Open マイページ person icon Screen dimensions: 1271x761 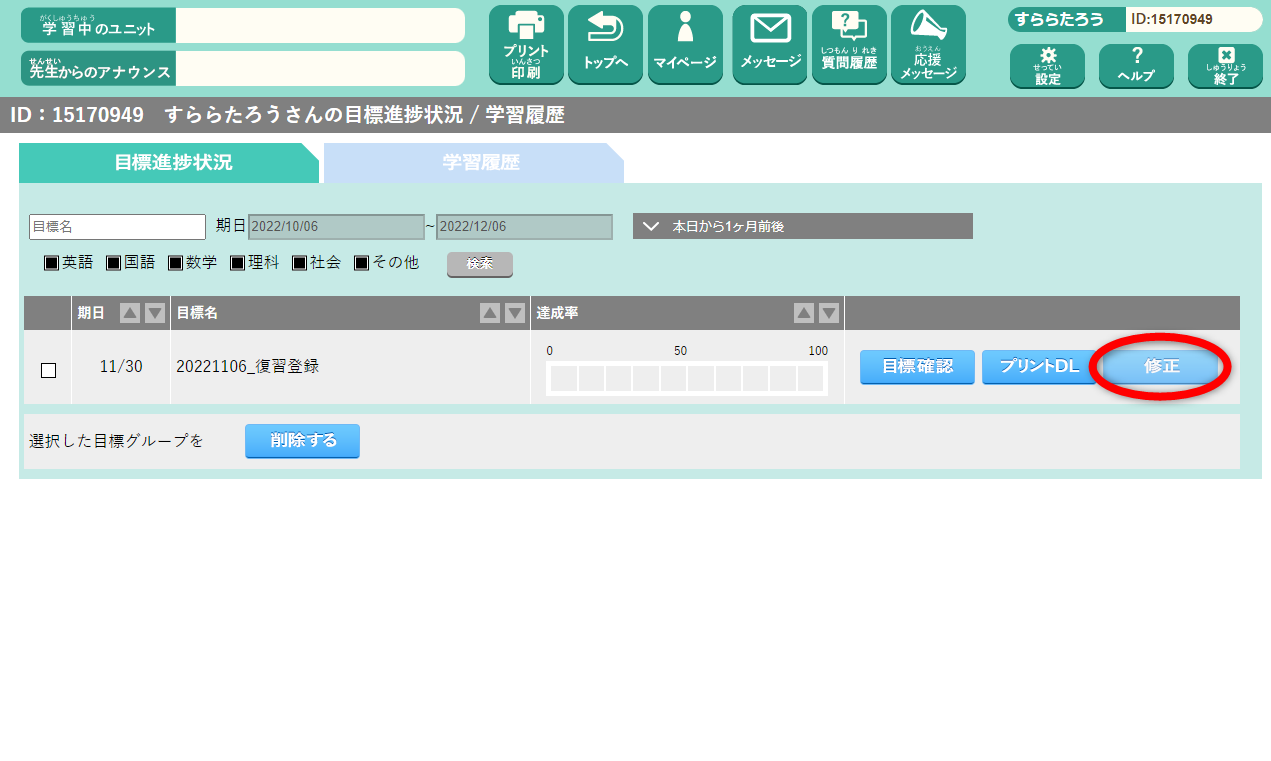pos(685,44)
